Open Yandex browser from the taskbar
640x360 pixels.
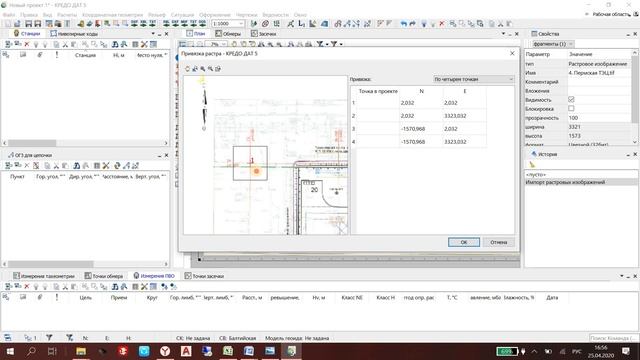coord(165,351)
